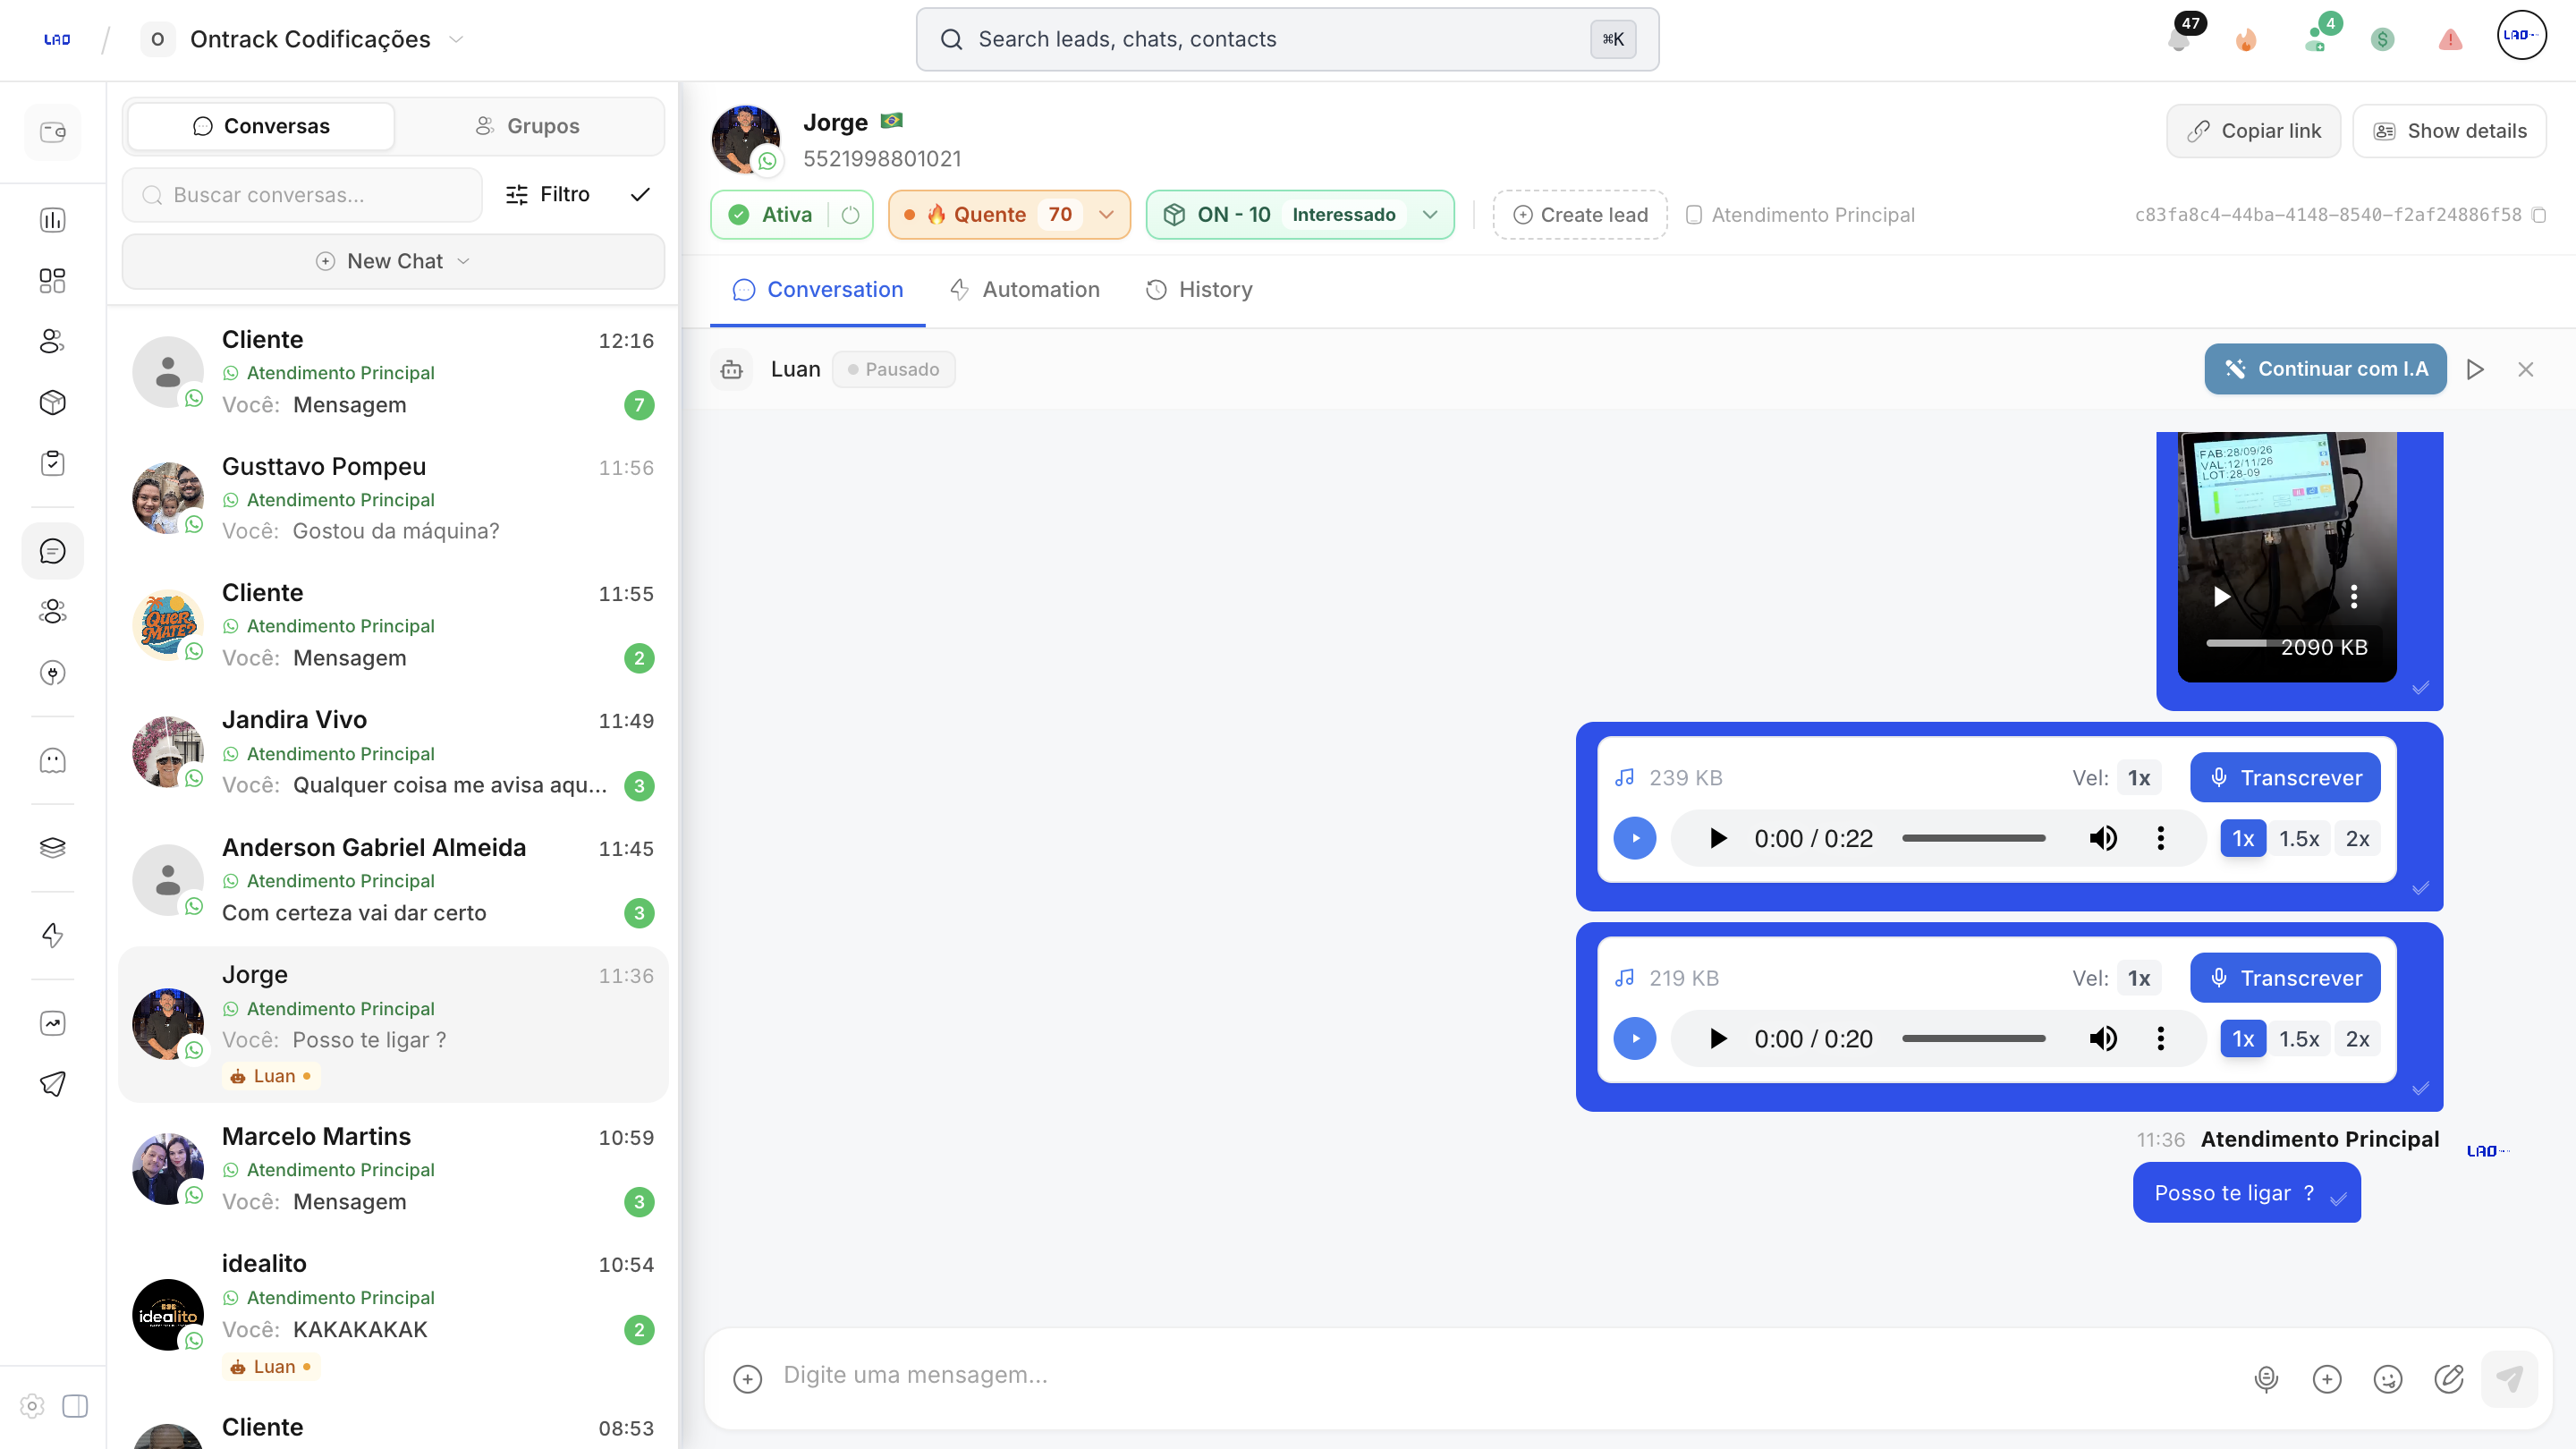The width and height of the screenshot is (2576, 1449).
Task: Seek the 0:22 audio progress slider
Action: 1973,839
